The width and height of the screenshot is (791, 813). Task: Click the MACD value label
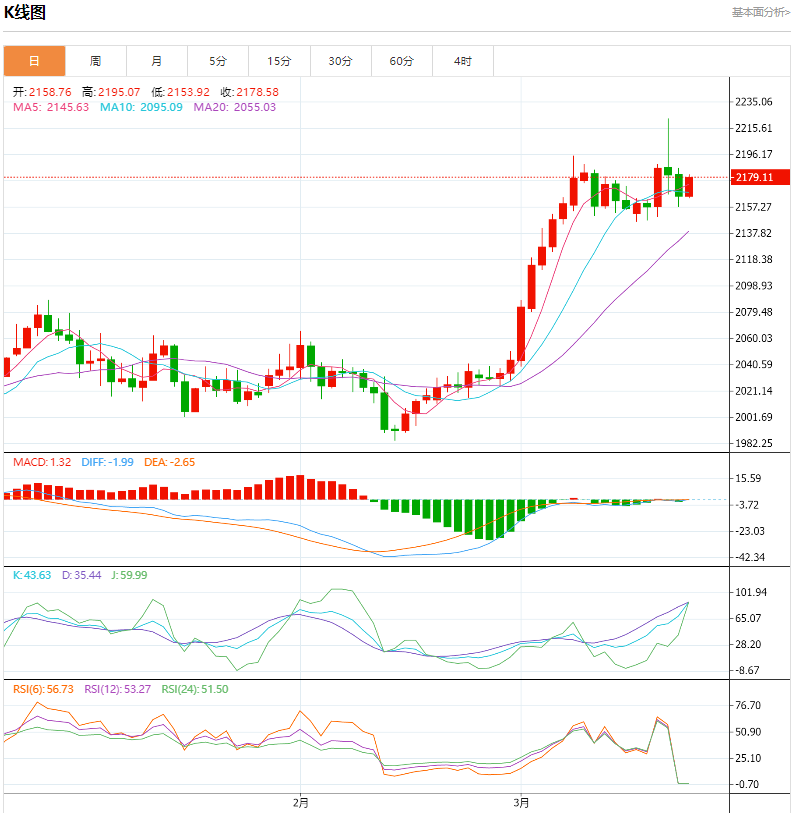click(42, 462)
